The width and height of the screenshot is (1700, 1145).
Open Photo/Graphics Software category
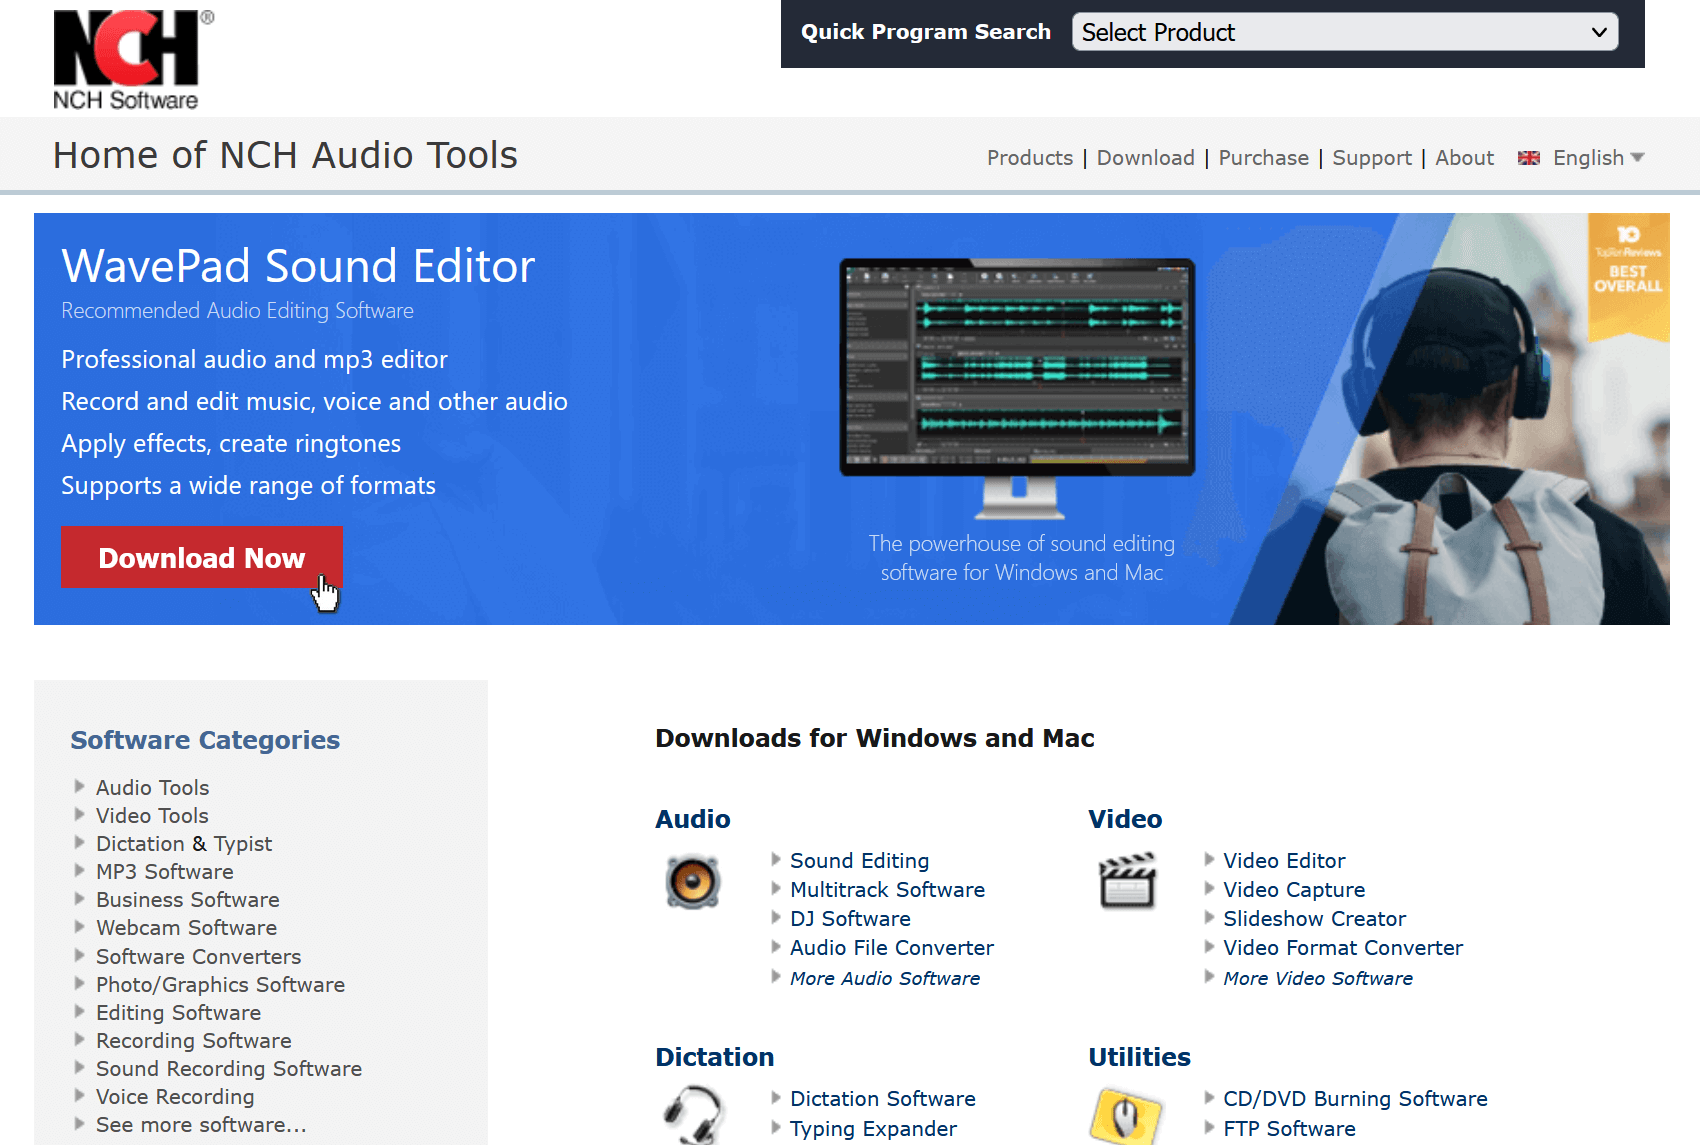(221, 985)
